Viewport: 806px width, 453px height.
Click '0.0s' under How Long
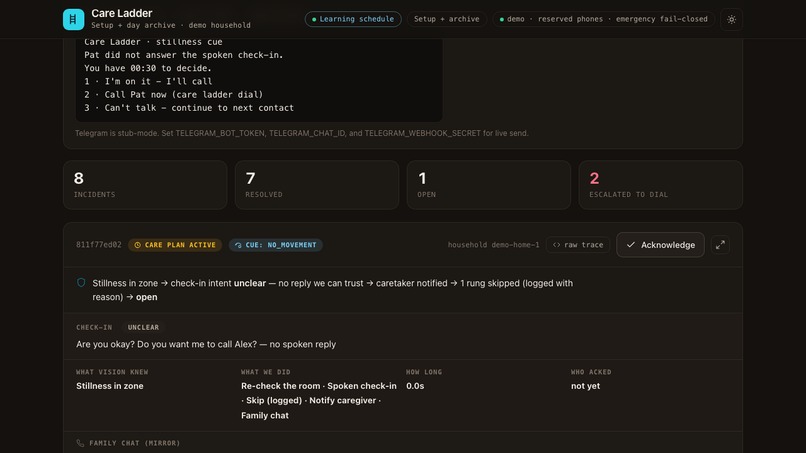pyautogui.click(x=415, y=386)
